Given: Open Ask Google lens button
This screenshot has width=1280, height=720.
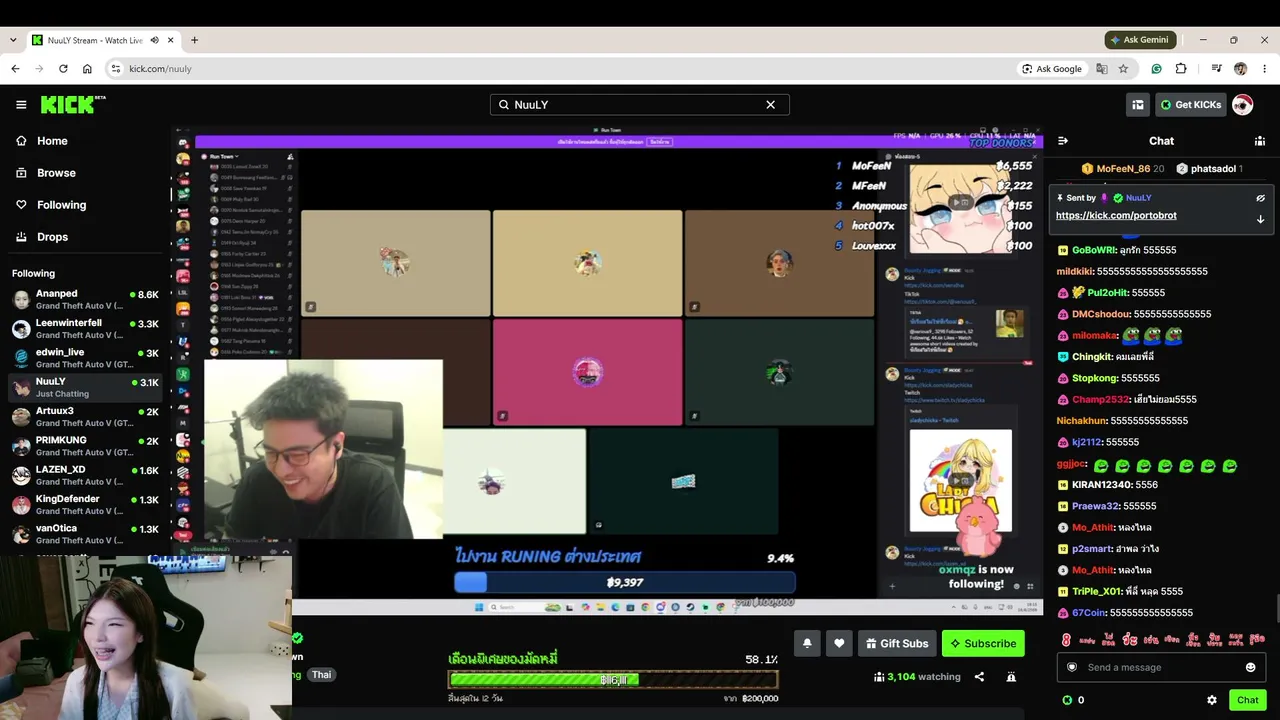Looking at the screenshot, I should 1052,69.
